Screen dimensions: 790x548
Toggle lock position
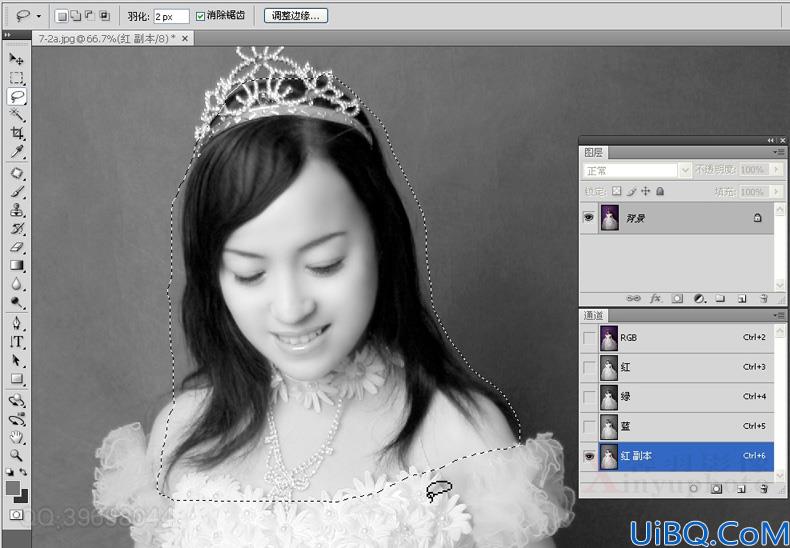(645, 191)
